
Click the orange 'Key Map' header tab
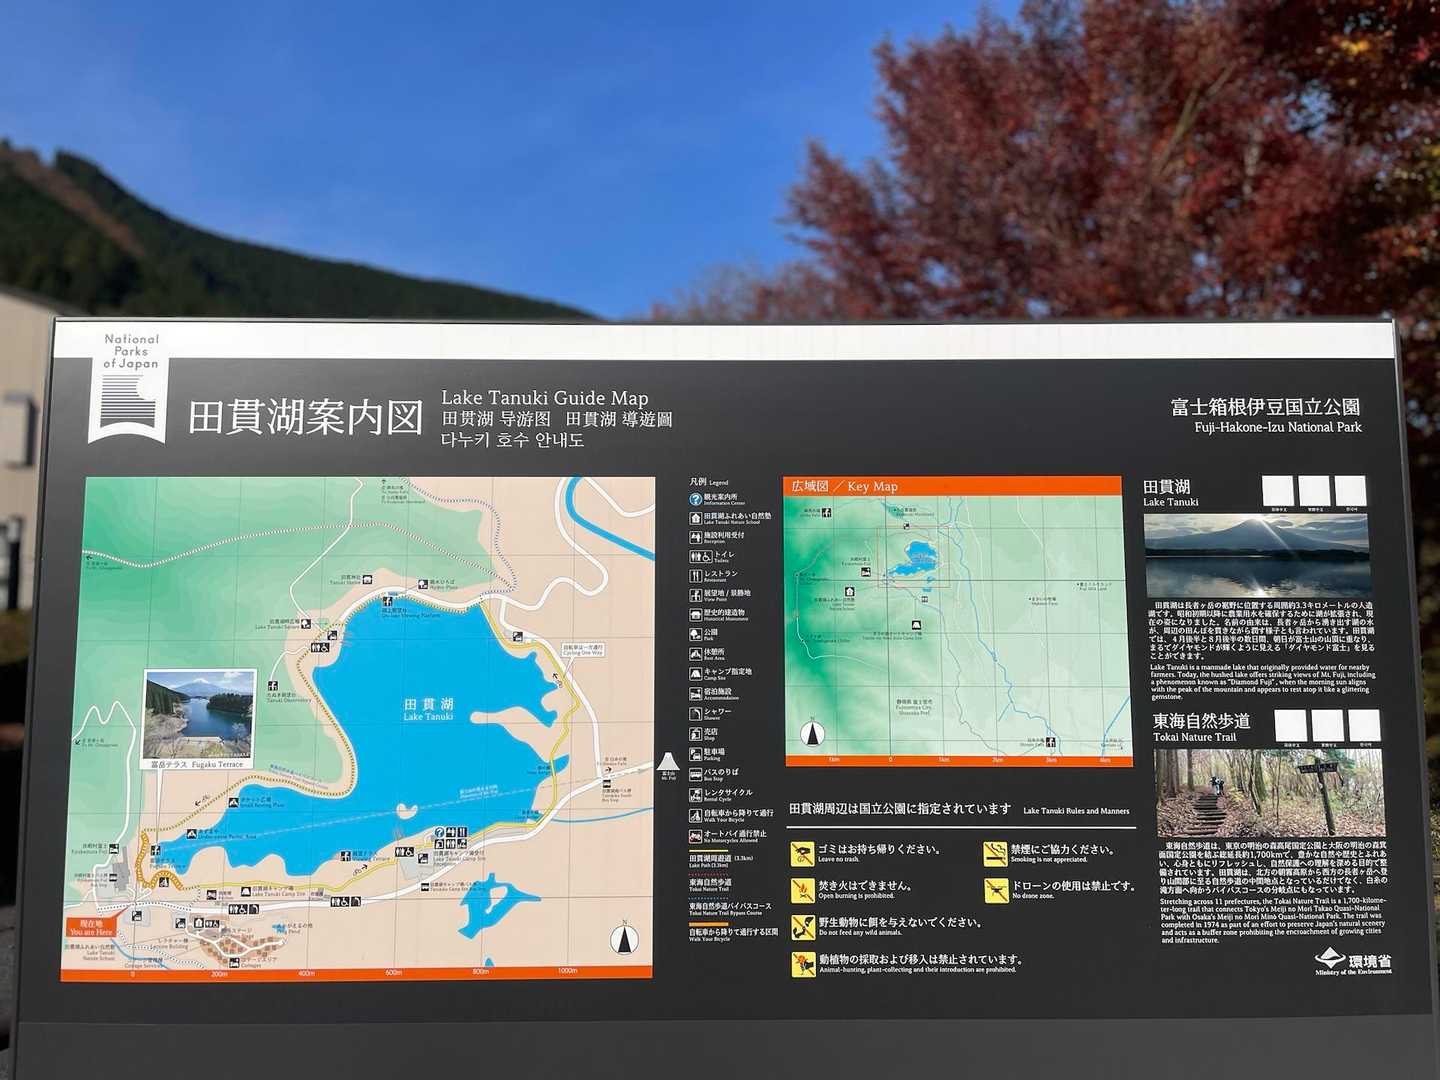(x=951, y=486)
